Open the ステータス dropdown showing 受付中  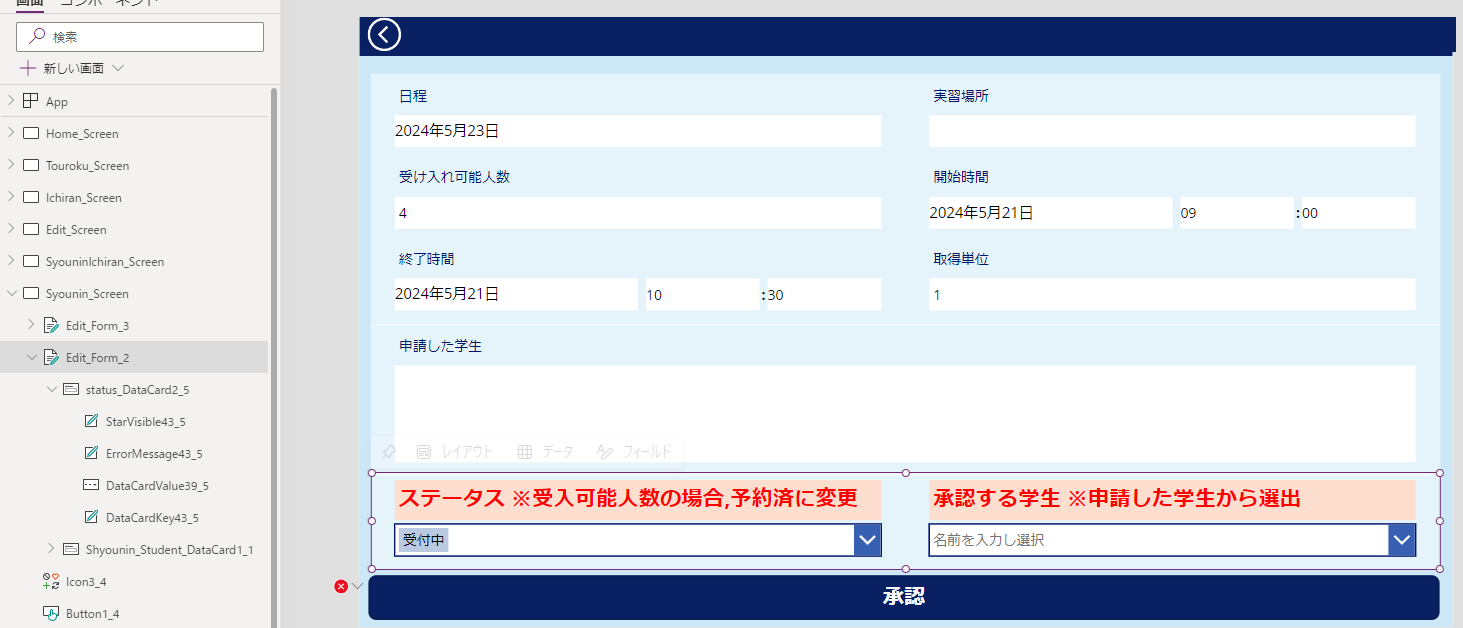[867, 540]
